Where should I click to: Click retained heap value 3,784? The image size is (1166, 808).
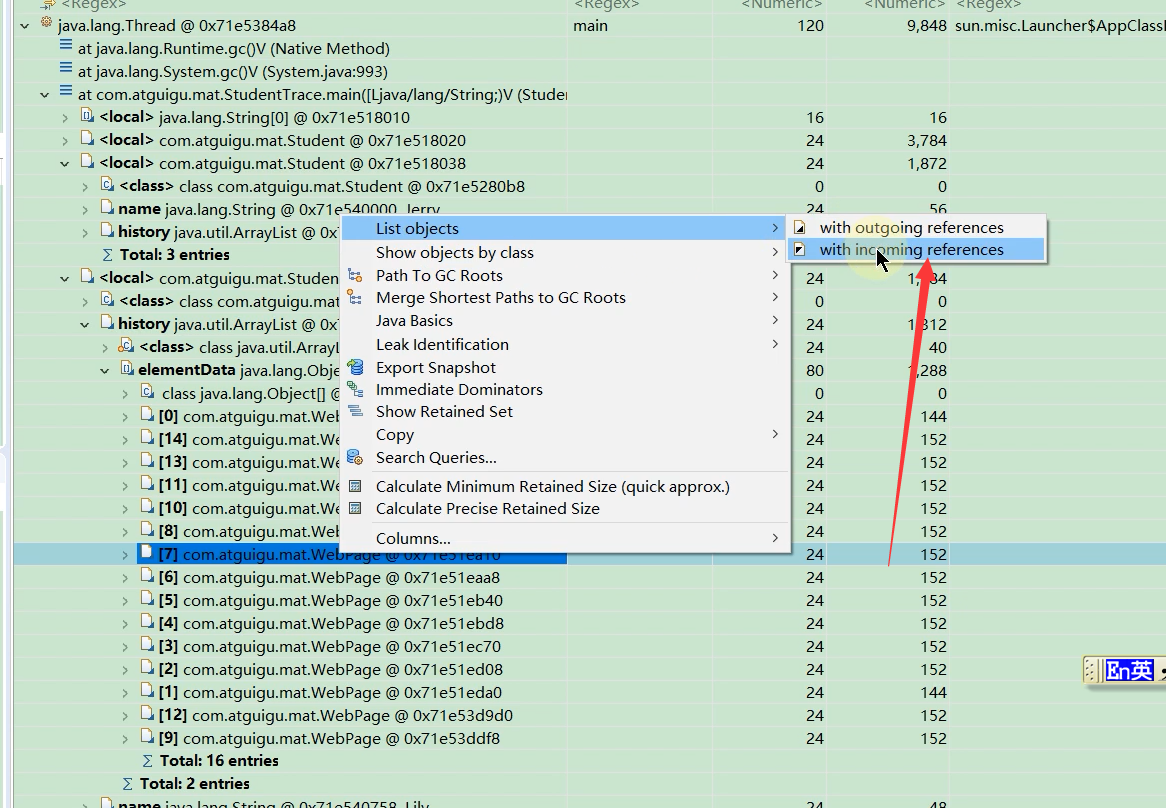pos(926,141)
